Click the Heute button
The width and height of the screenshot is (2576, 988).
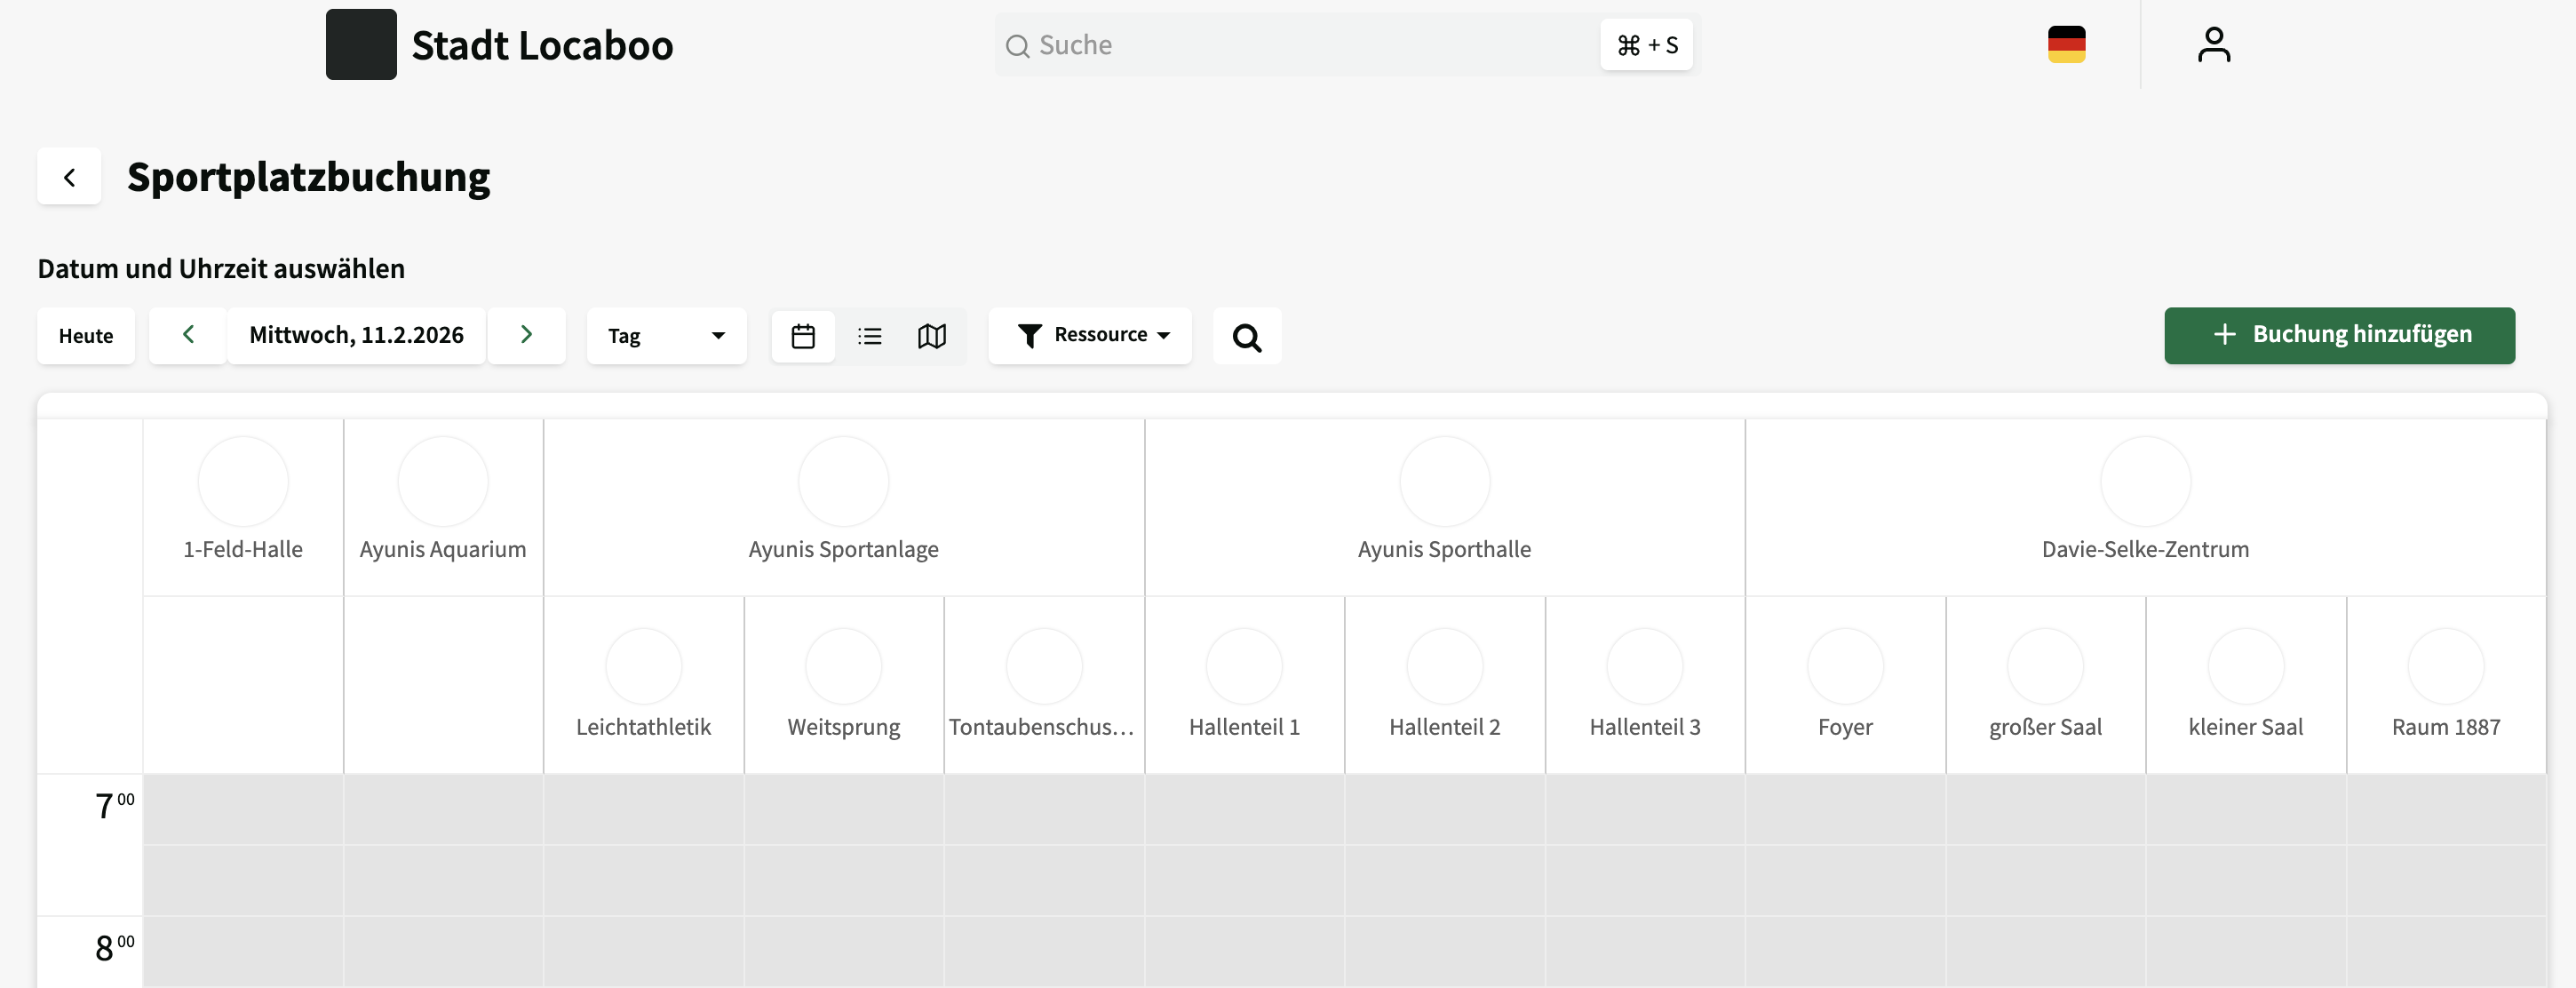click(86, 336)
